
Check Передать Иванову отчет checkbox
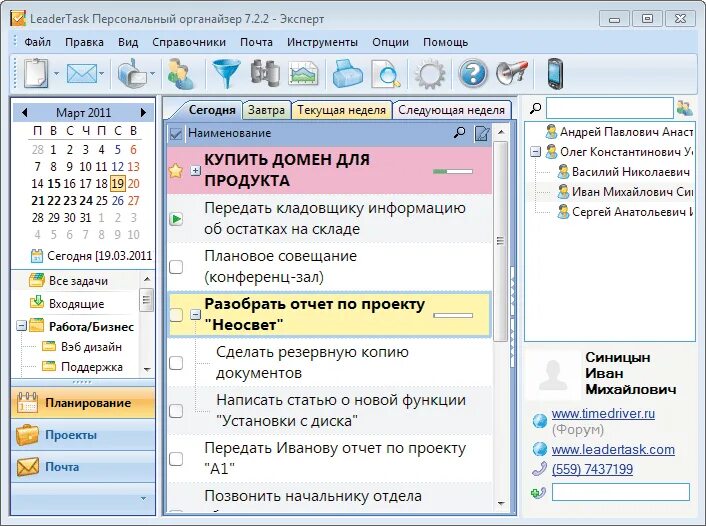click(x=176, y=459)
